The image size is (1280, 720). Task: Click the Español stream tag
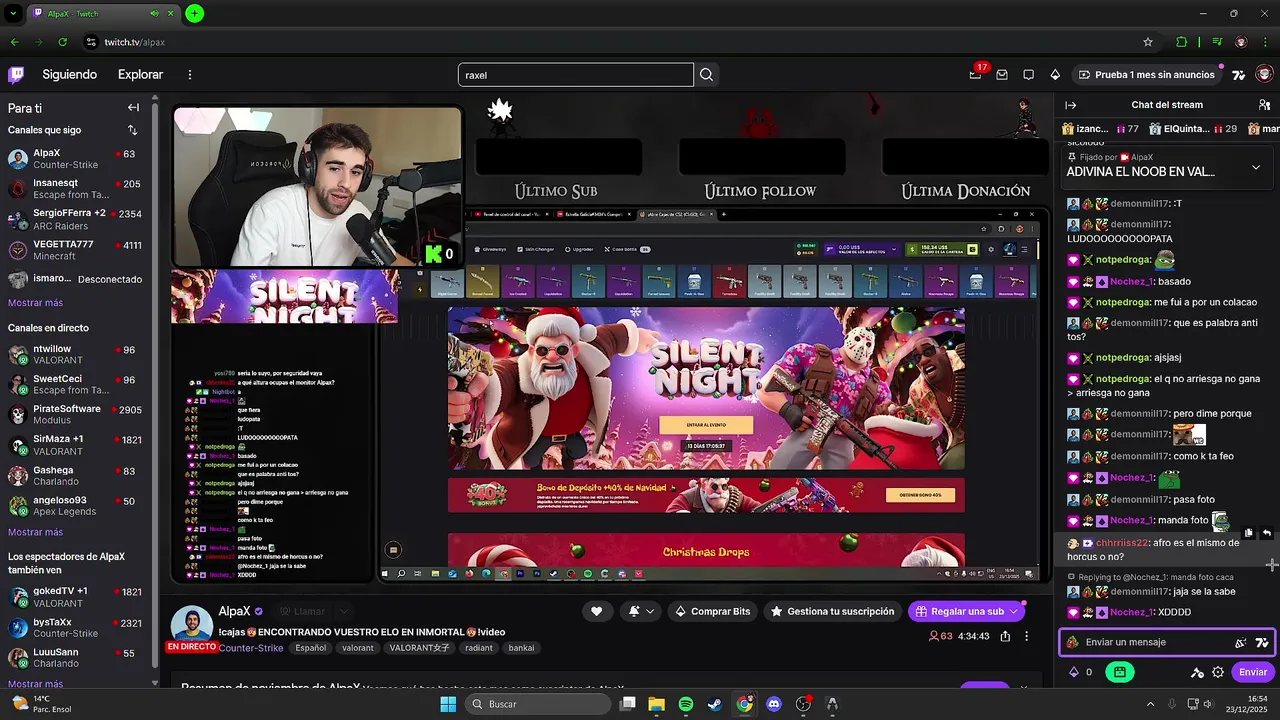click(x=310, y=648)
